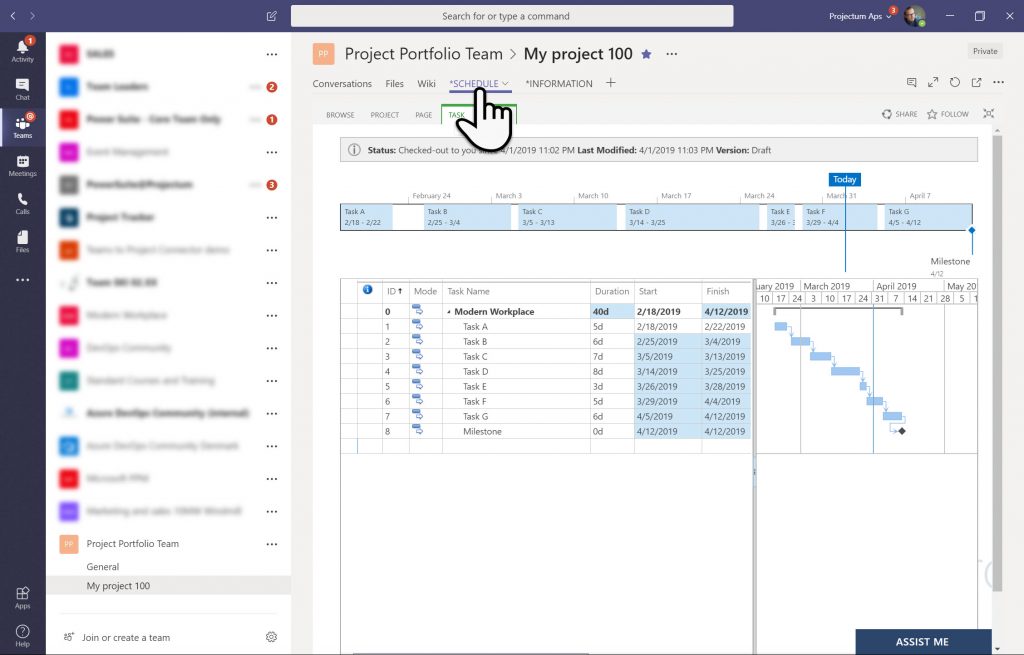Follow the Project Portfolio Team site
Viewport: 1024px width, 655px height.
(947, 114)
